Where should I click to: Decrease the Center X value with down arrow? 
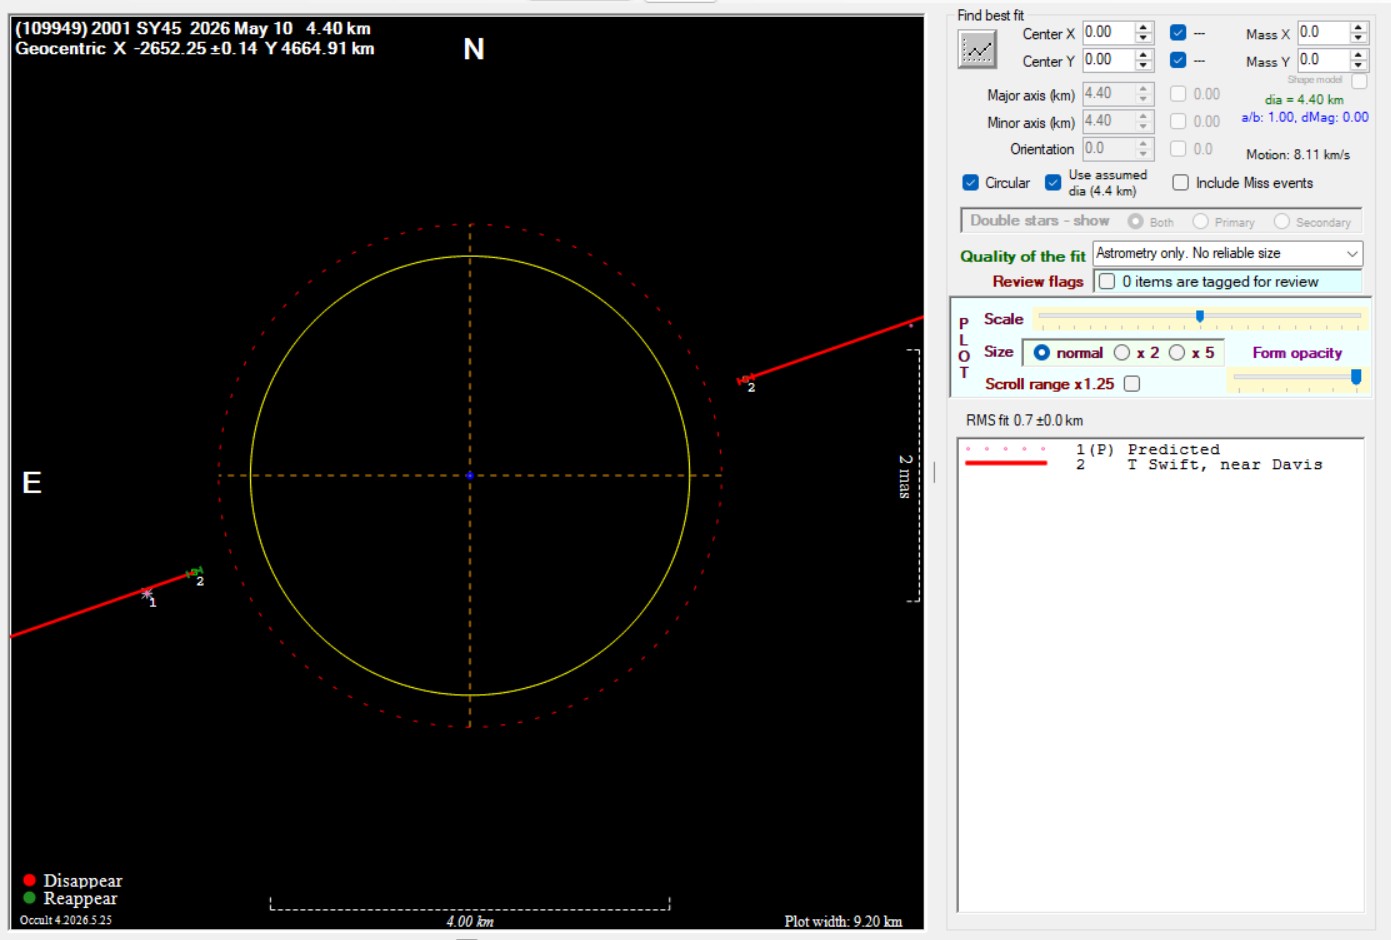tap(1144, 39)
